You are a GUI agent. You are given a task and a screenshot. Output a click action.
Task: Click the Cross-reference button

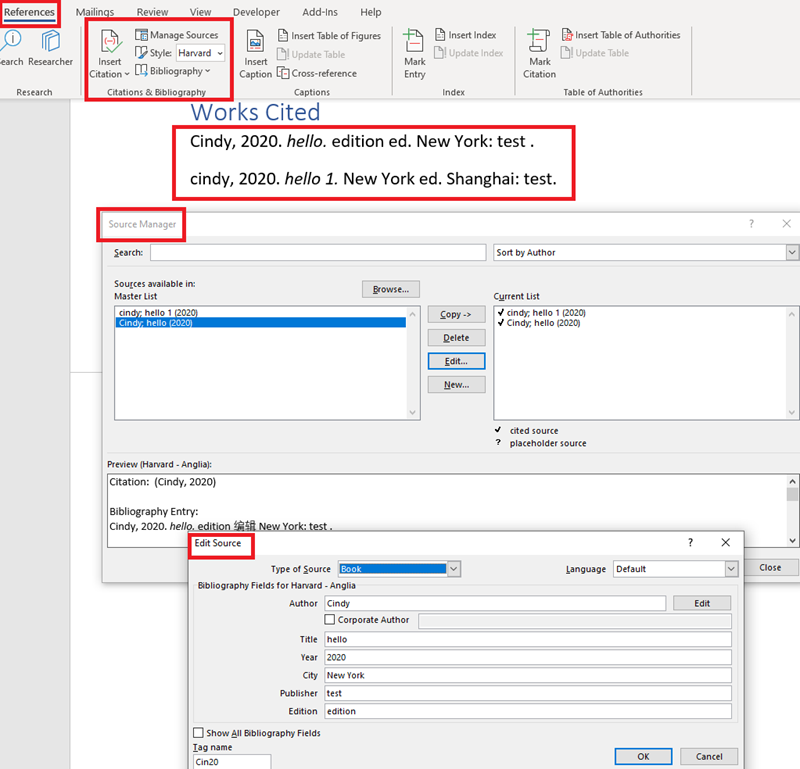317,73
